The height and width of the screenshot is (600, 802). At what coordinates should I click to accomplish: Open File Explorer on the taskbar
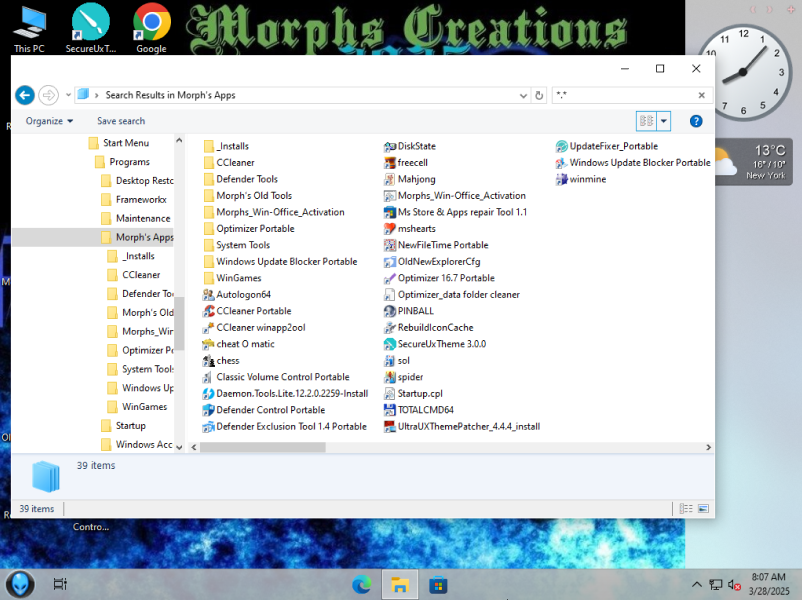pyautogui.click(x=399, y=584)
